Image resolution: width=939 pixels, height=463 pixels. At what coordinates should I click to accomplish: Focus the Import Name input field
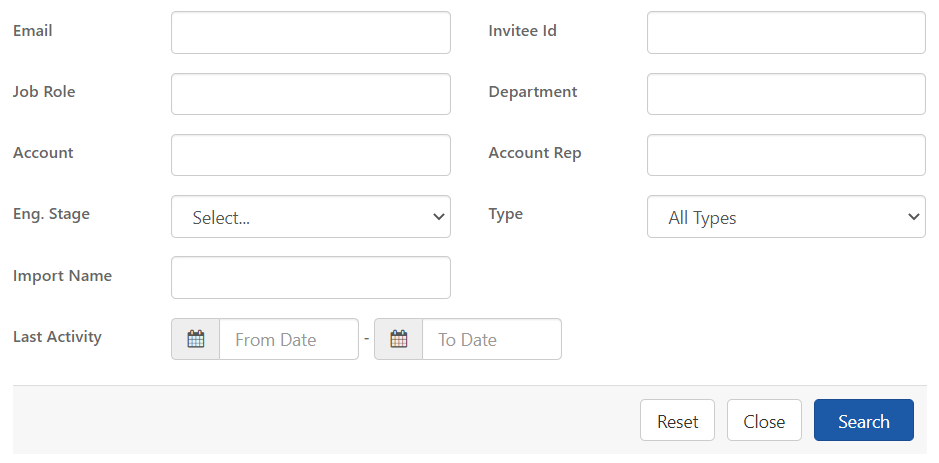pyautogui.click(x=311, y=277)
